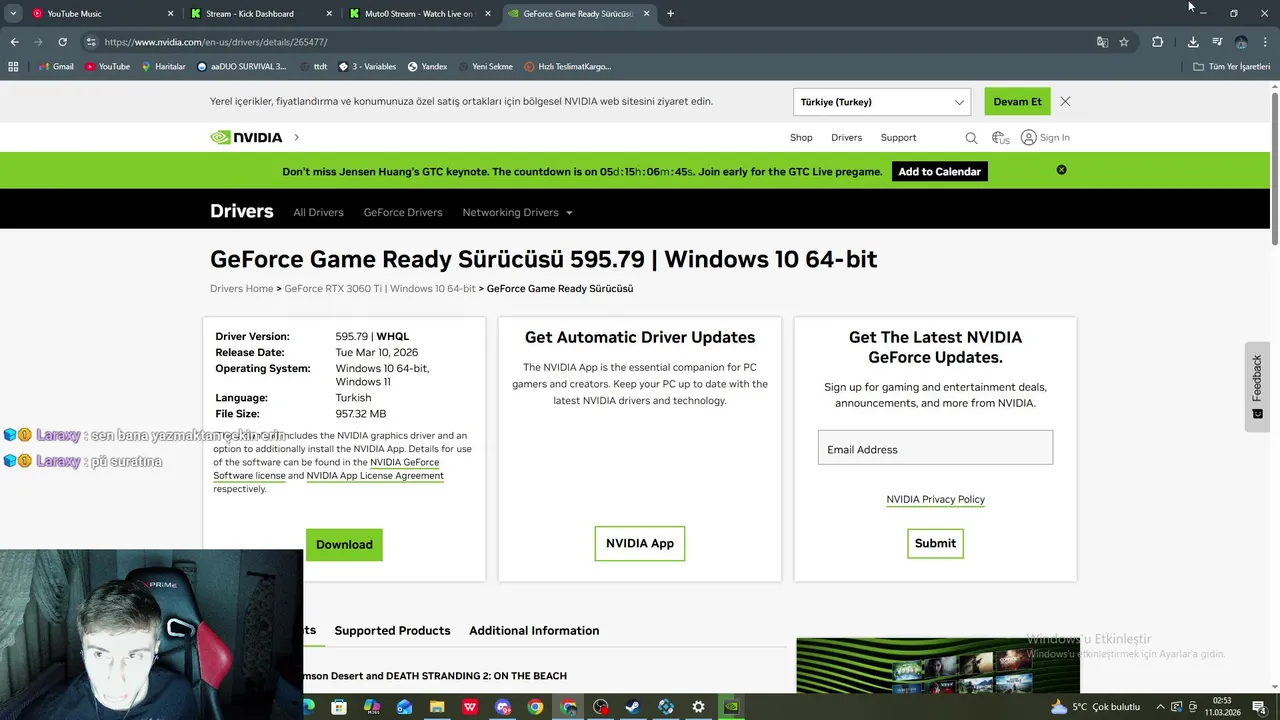Click the browser back arrow
1280x720 pixels.
click(x=14, y=42)
